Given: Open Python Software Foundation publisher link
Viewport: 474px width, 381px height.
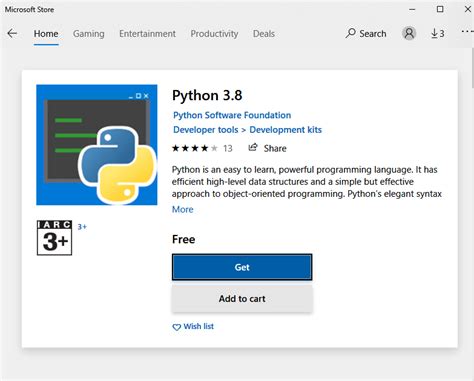Looking at the screenshot, I should click(232, 115).
